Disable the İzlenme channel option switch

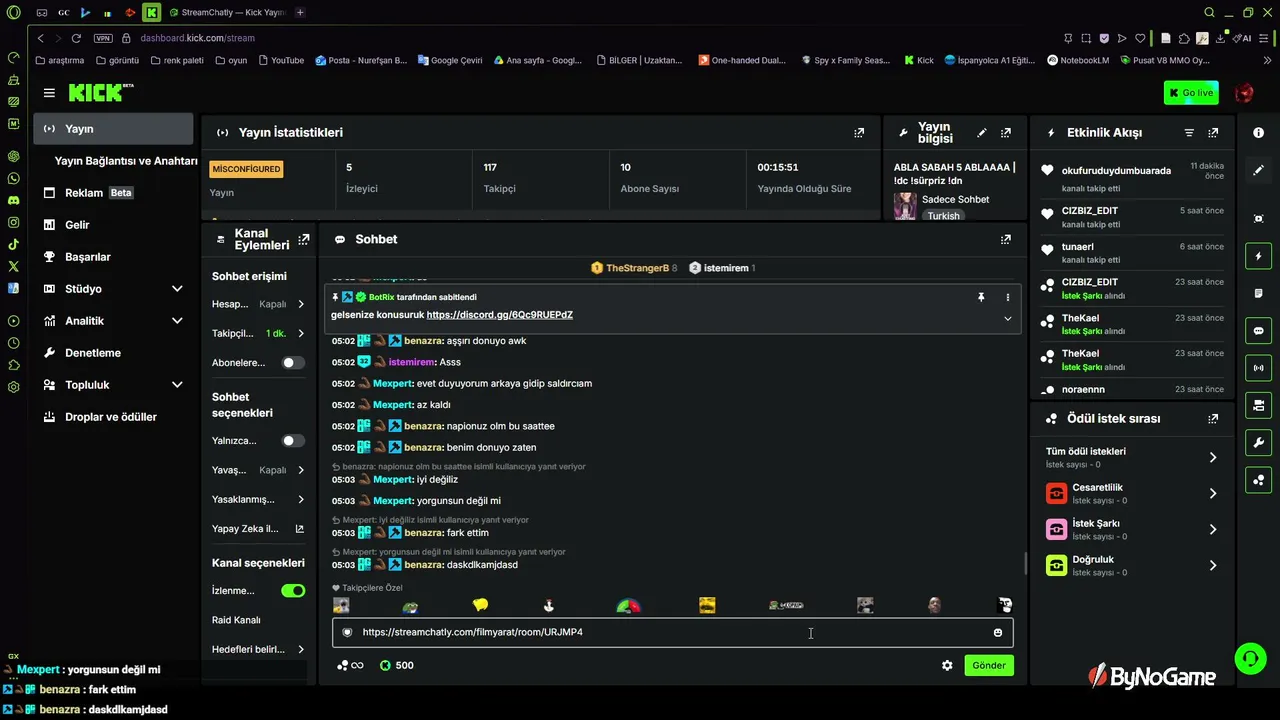(293, 591)
